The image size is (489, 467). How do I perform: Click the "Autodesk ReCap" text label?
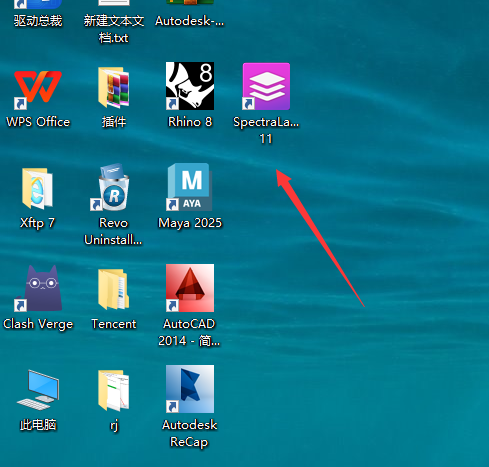190,433
